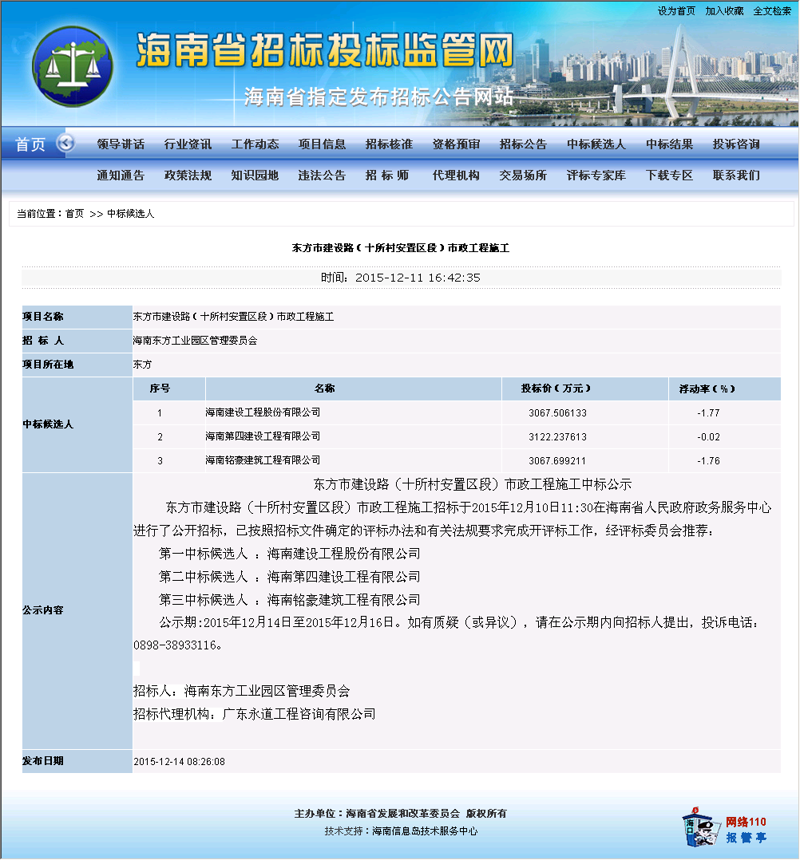Go to 投诉咨询 page
Screen dimensions: 800x860
pyautogui.click(x=736, y=144)
